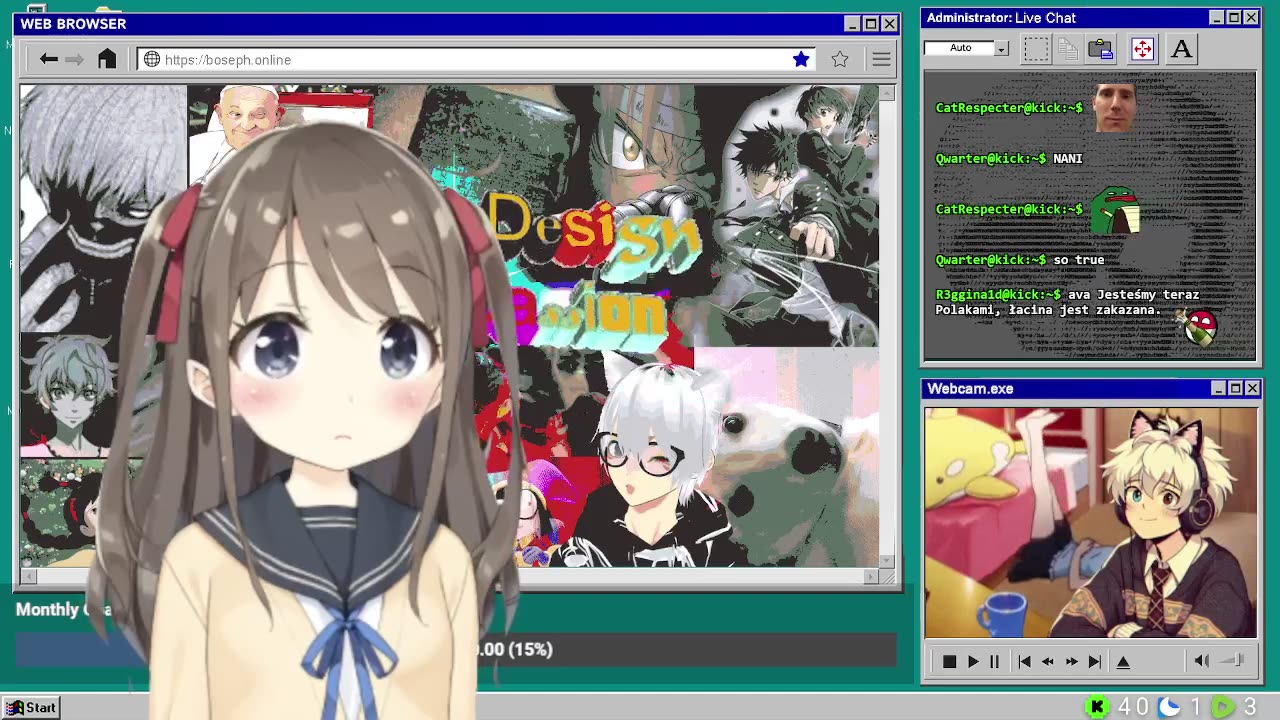
Task: Fast forward in Webcam.exe
Action: tap(1071, 662)
